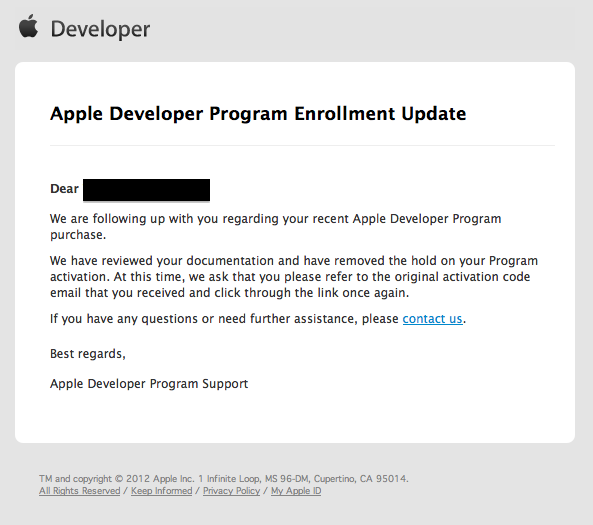Open the contact us link

(432, 319)
